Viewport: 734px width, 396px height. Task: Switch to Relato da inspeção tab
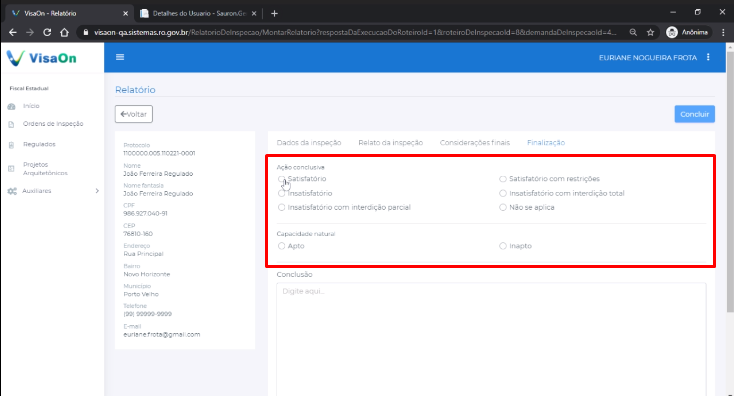tap(390, 143)
